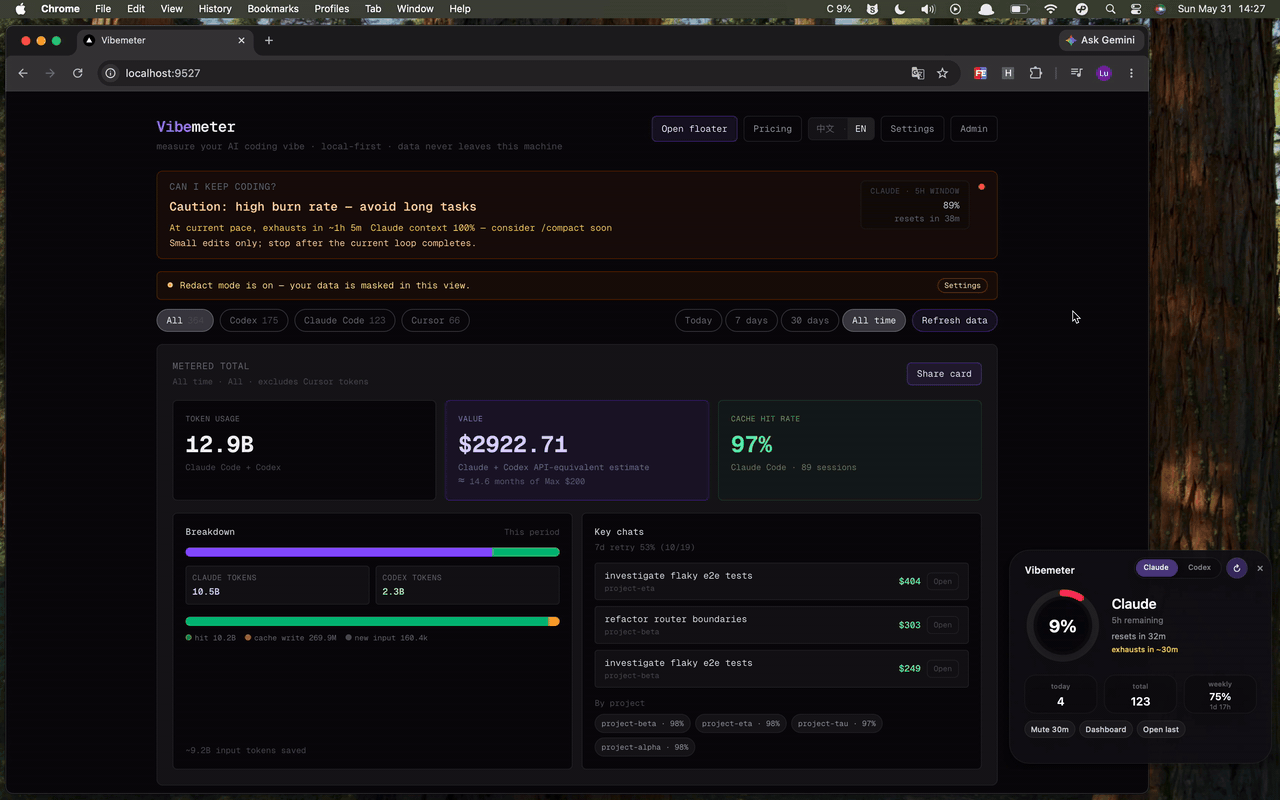Reload the page with the Chrome reload icon
1280x800 pixels.
(x=78, y=73)
